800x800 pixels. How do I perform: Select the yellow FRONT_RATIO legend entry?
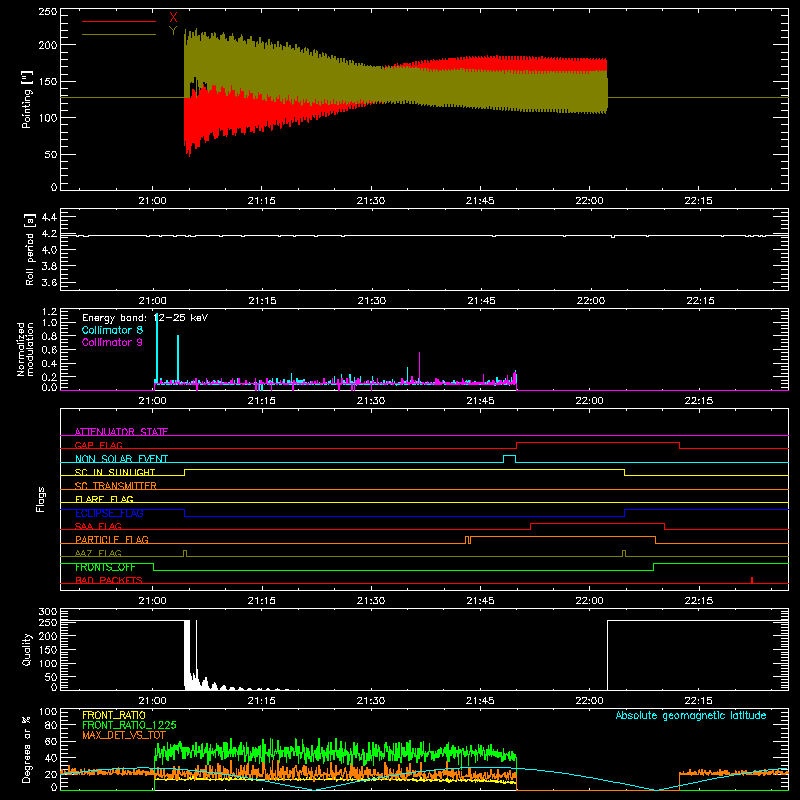point(114,715)
